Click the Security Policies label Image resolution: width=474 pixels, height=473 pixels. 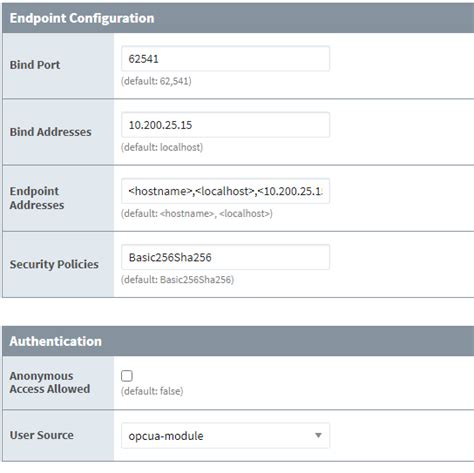tap(54, 264)
